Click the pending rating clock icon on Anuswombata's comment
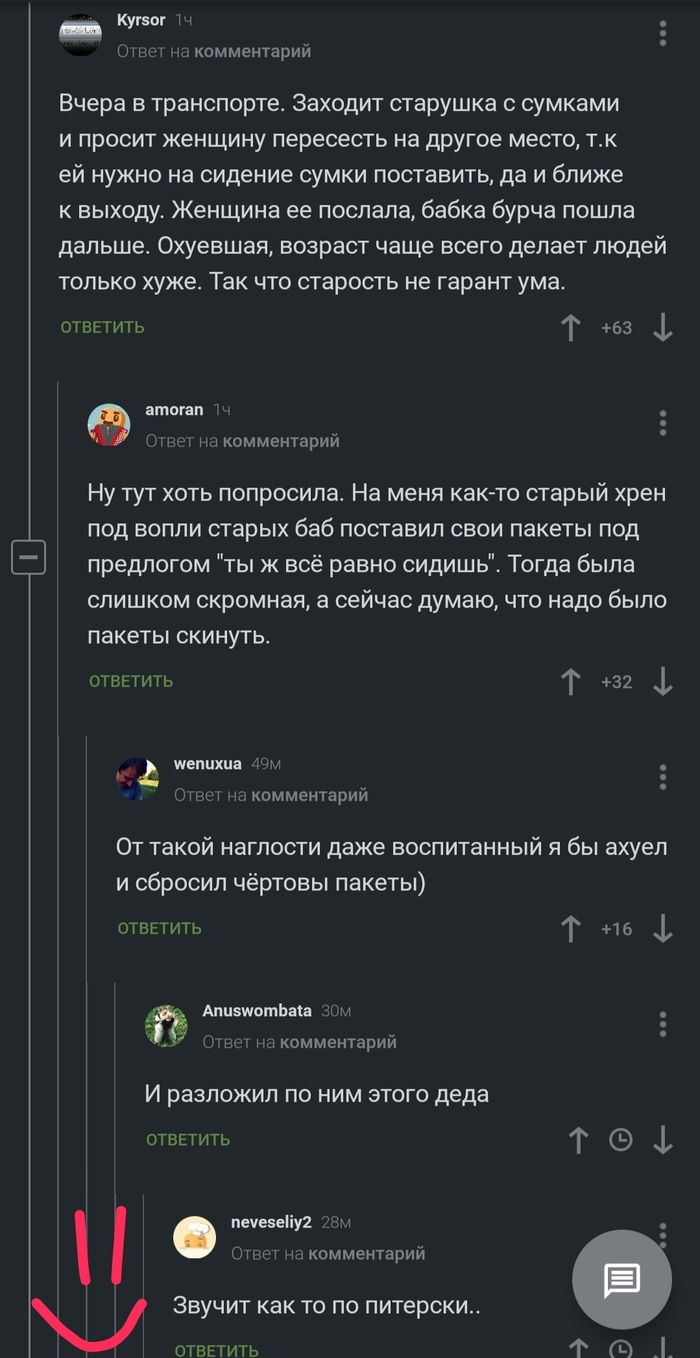The image size is (700, 1358). [x=619, y=1139]
